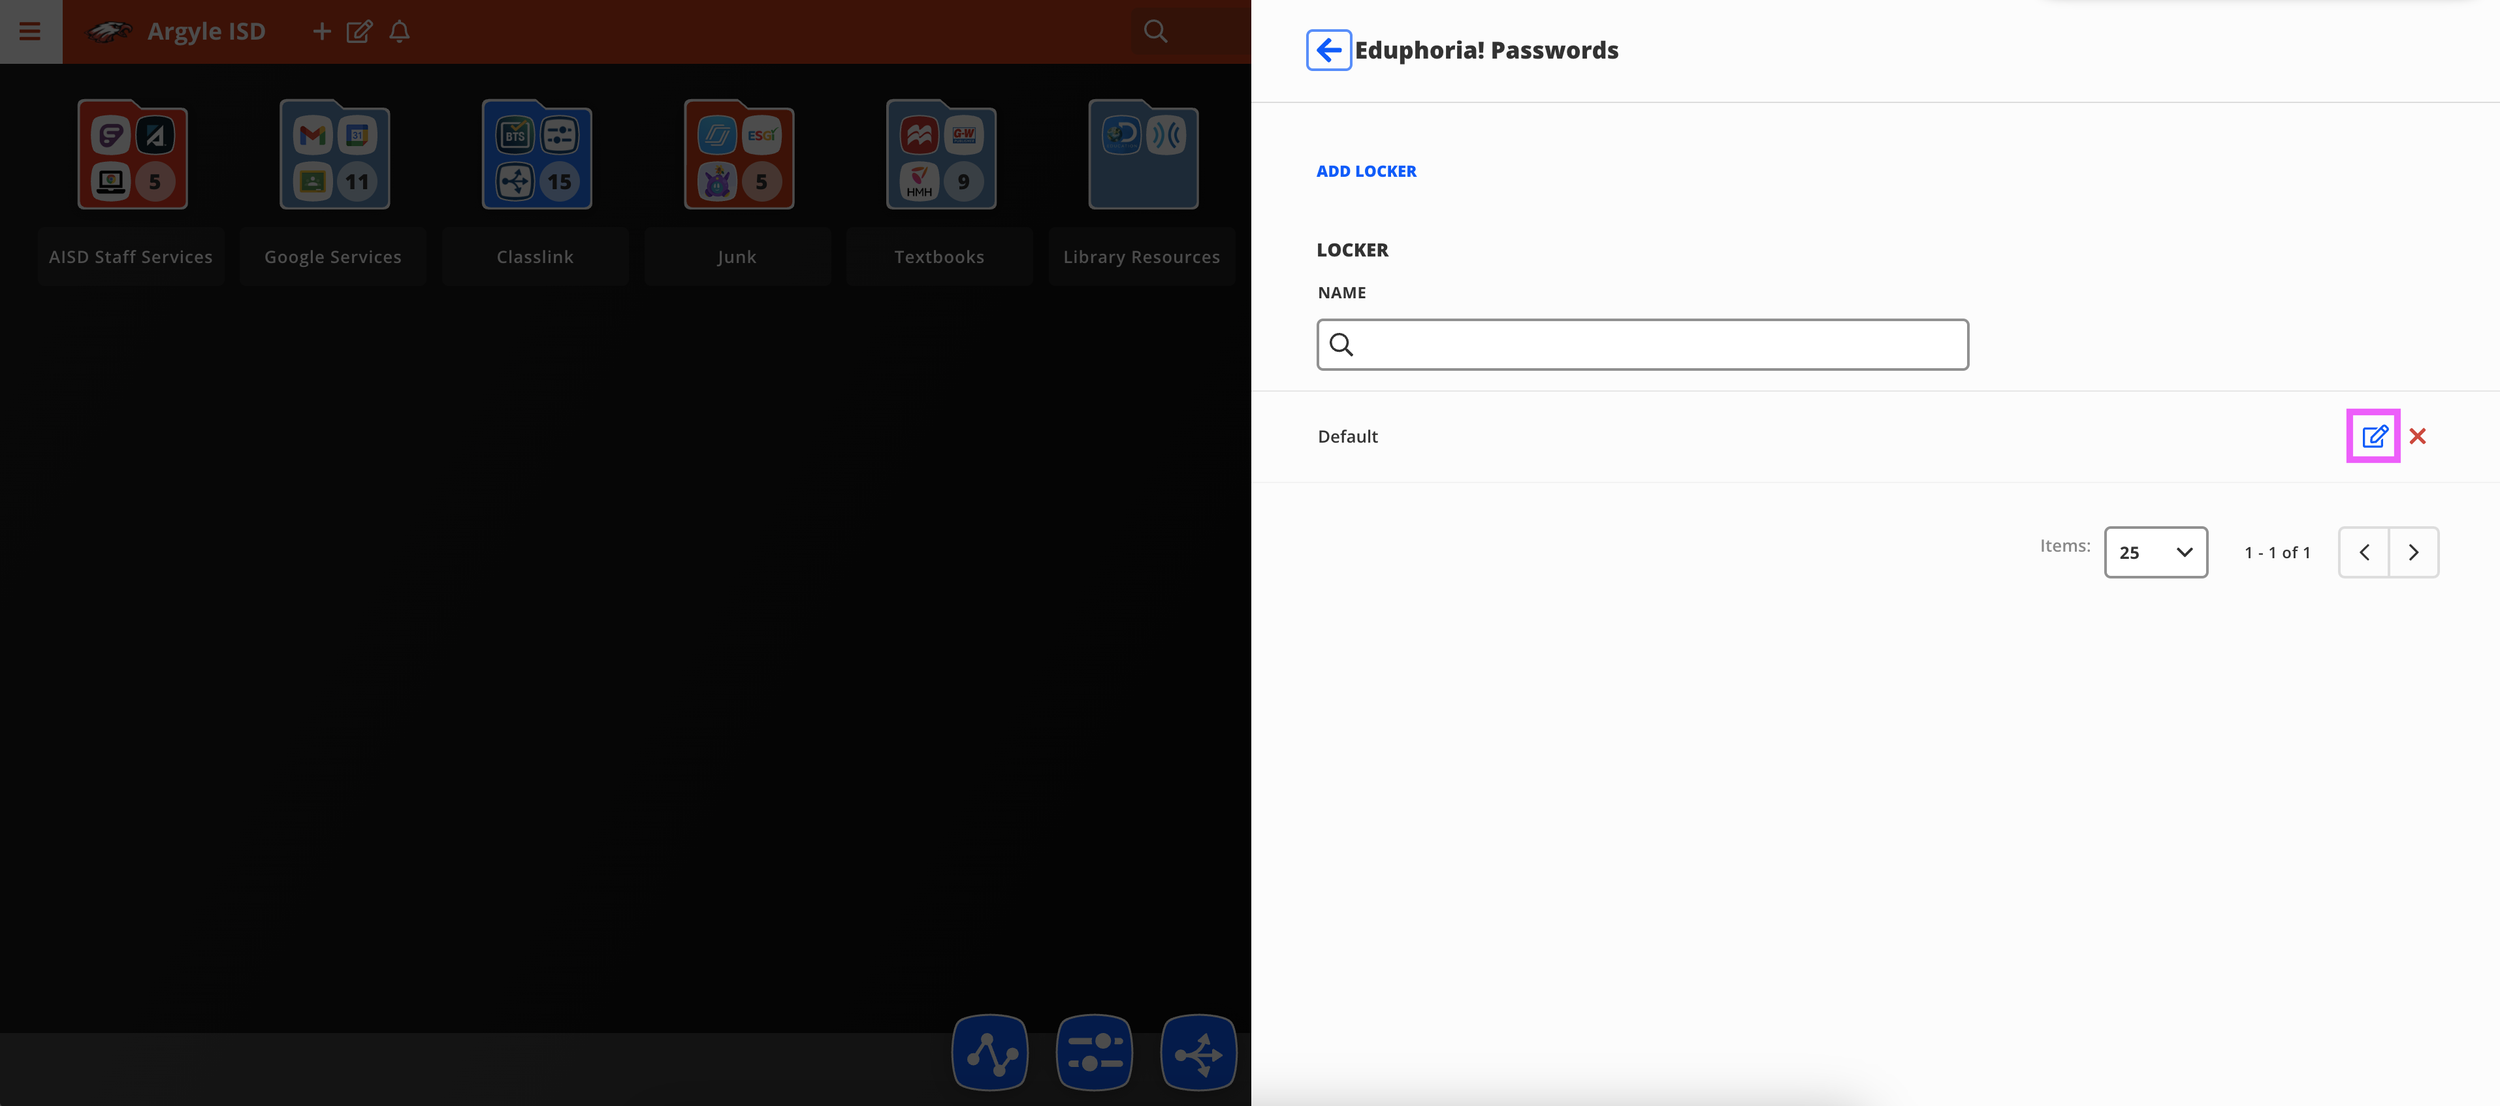Click the Library Resources label

pyautogui.click(x=1141, y=257)
